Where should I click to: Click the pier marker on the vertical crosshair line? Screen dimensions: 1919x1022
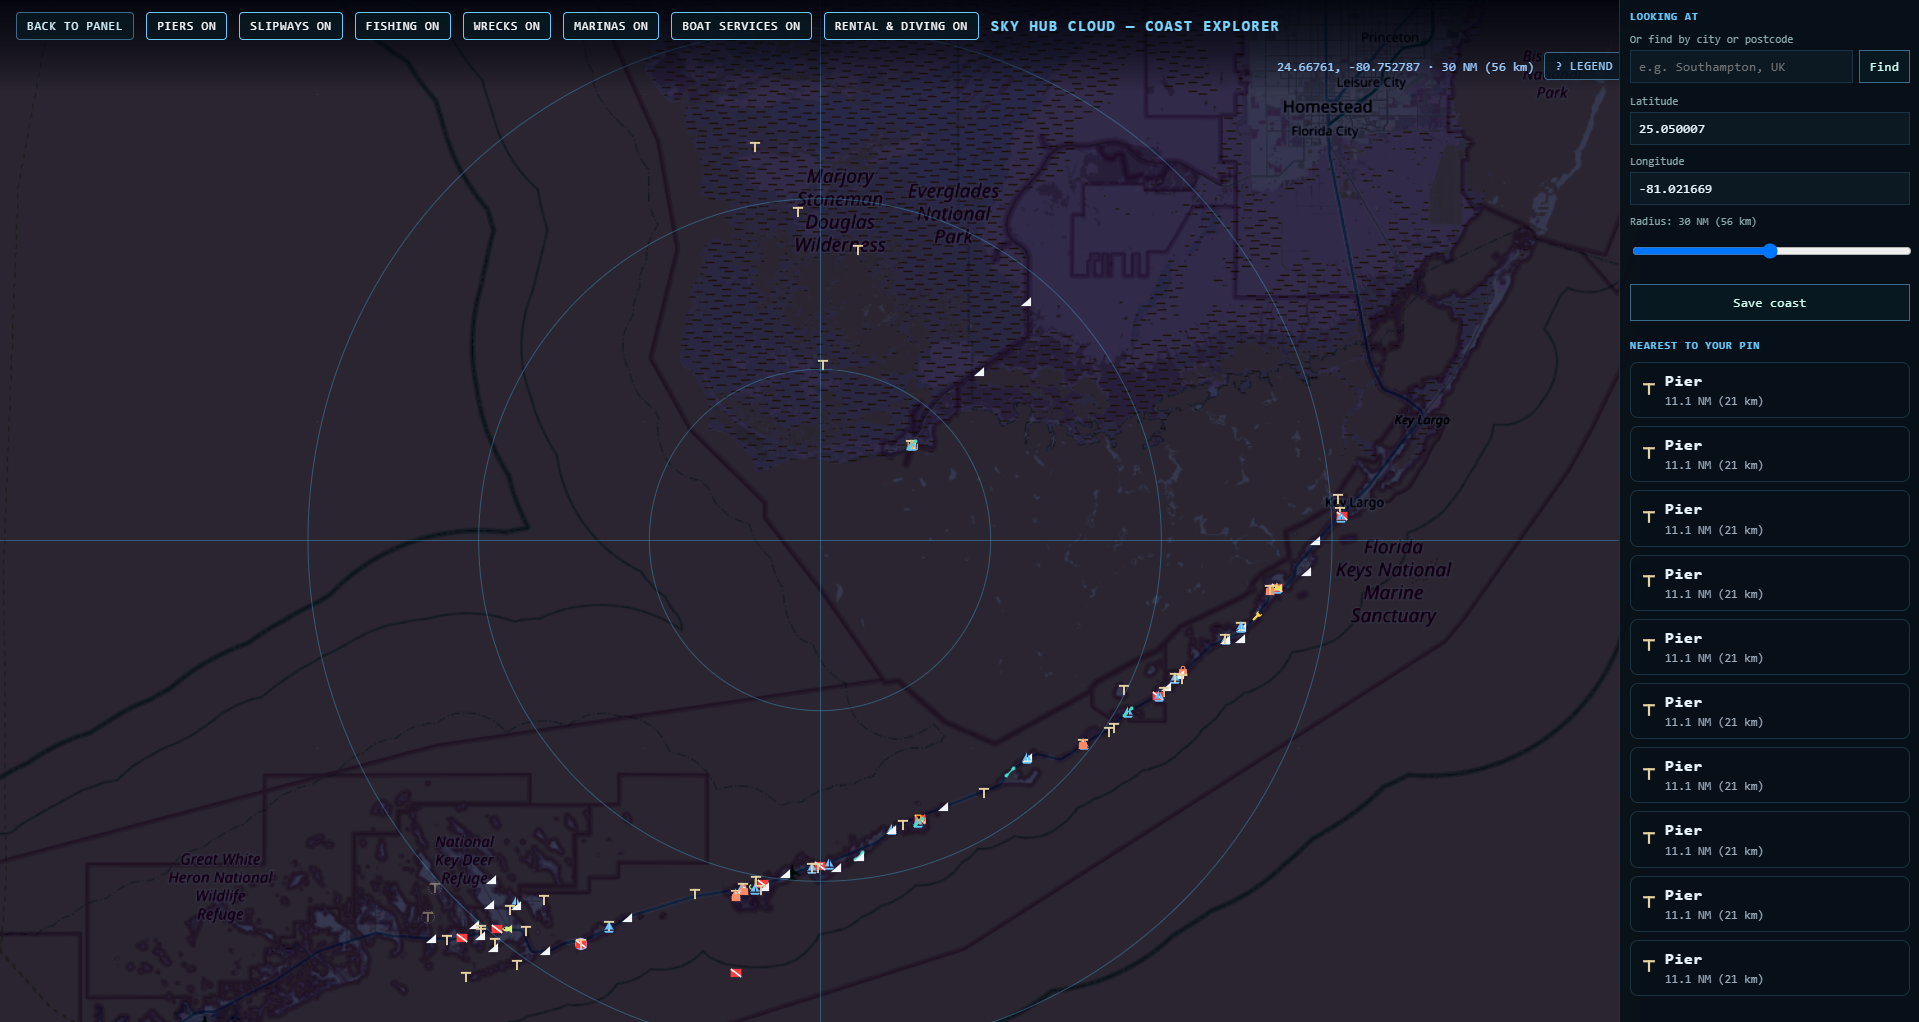(x=823, y=365)
